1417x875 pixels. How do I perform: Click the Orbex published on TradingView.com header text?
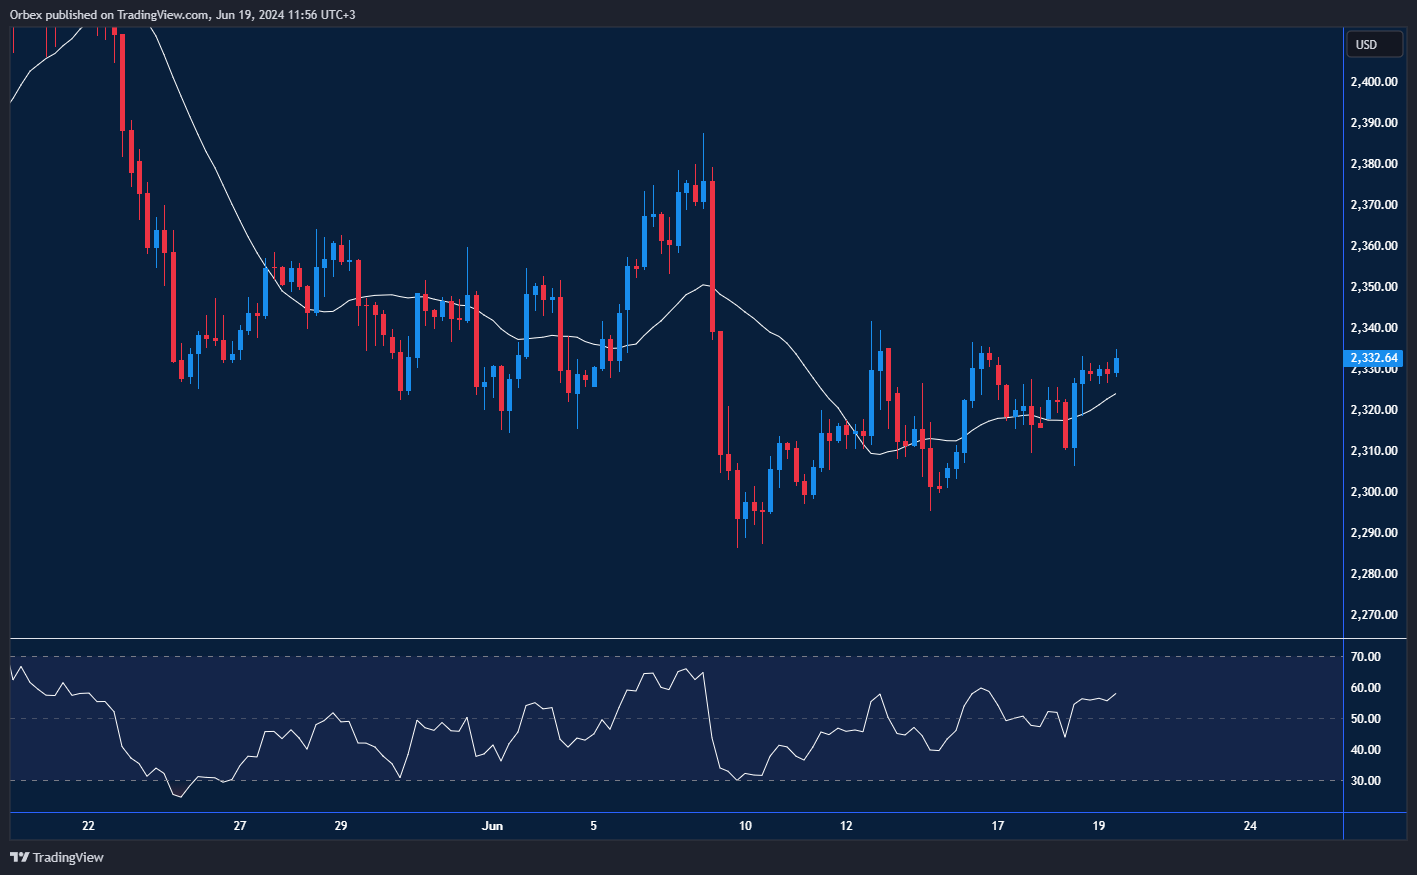coord(182,14)
